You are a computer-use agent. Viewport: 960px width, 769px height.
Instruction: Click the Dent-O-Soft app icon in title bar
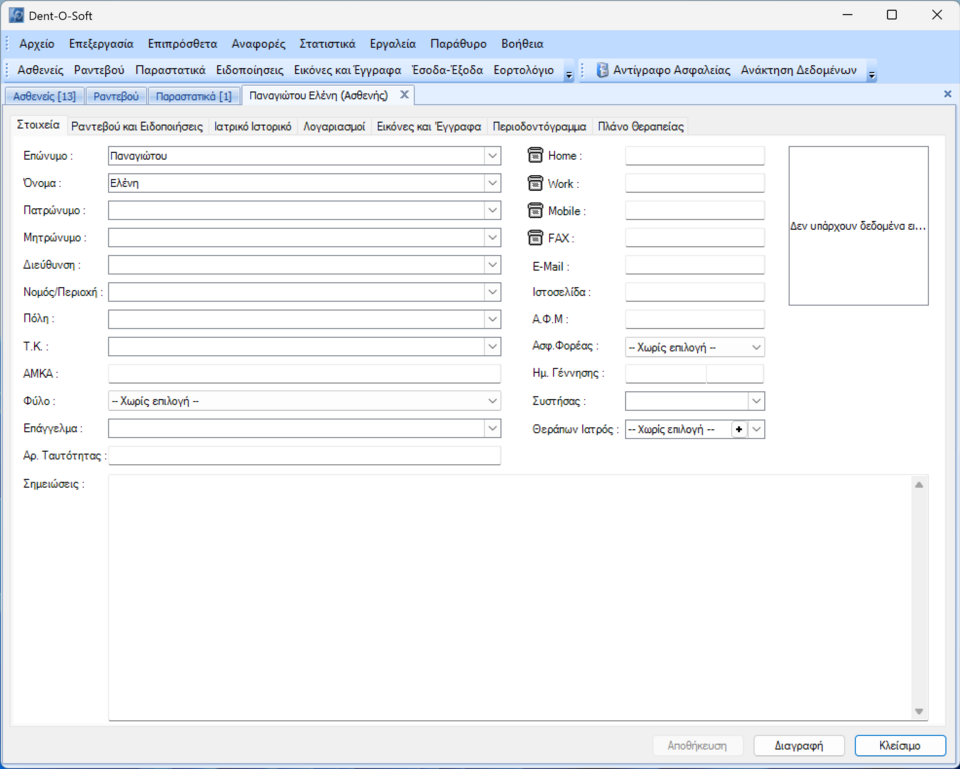[16, 15]
